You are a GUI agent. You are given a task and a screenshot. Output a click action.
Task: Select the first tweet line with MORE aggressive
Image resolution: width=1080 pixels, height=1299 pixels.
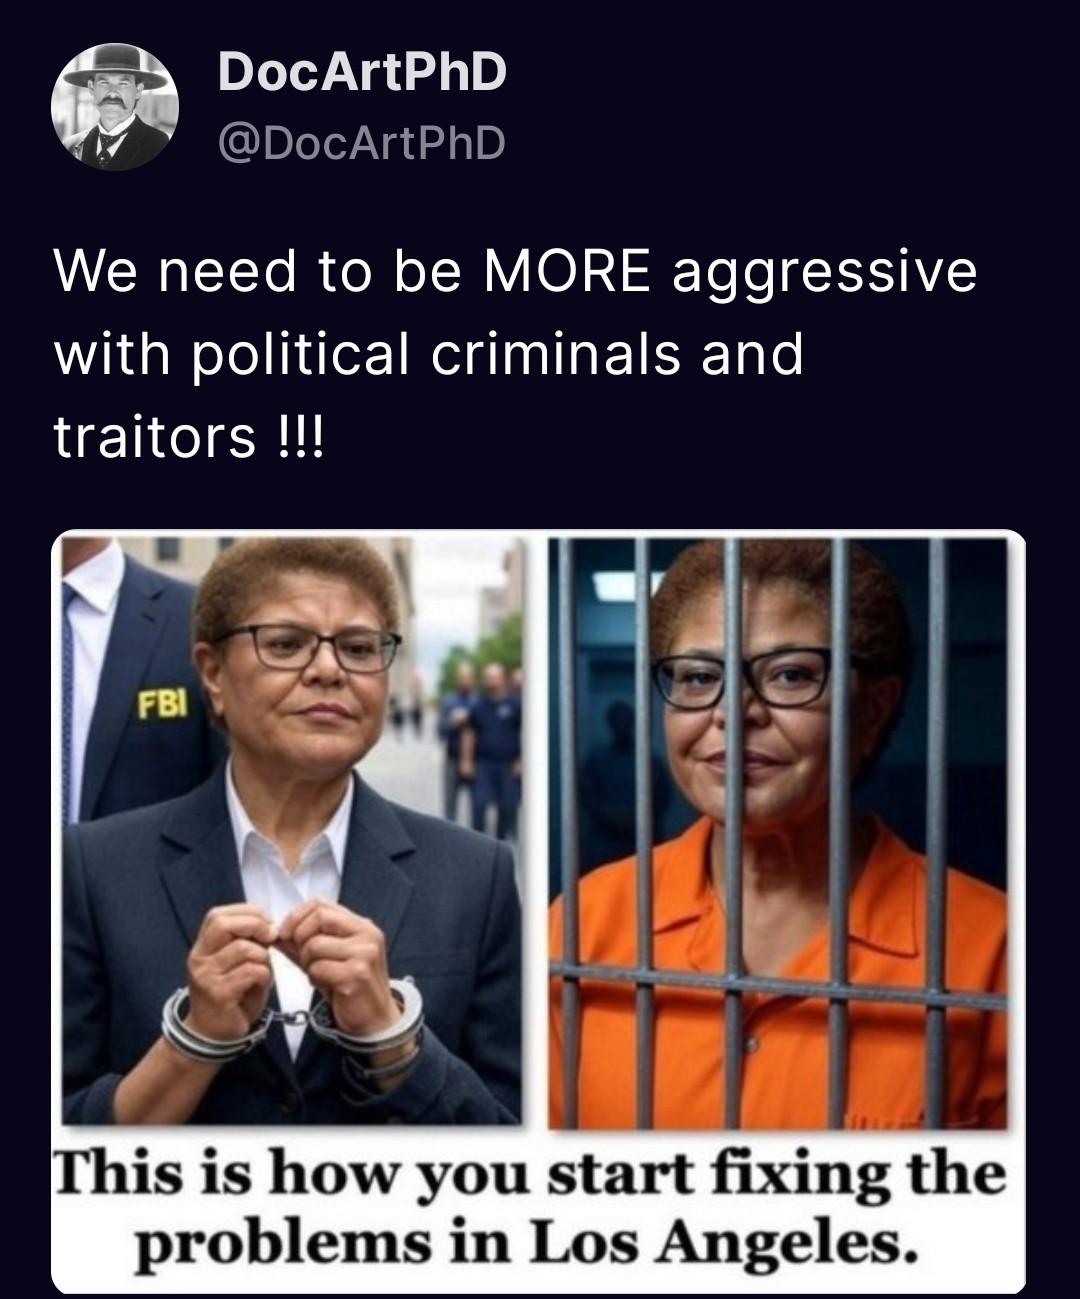click(x=515, y=273)
